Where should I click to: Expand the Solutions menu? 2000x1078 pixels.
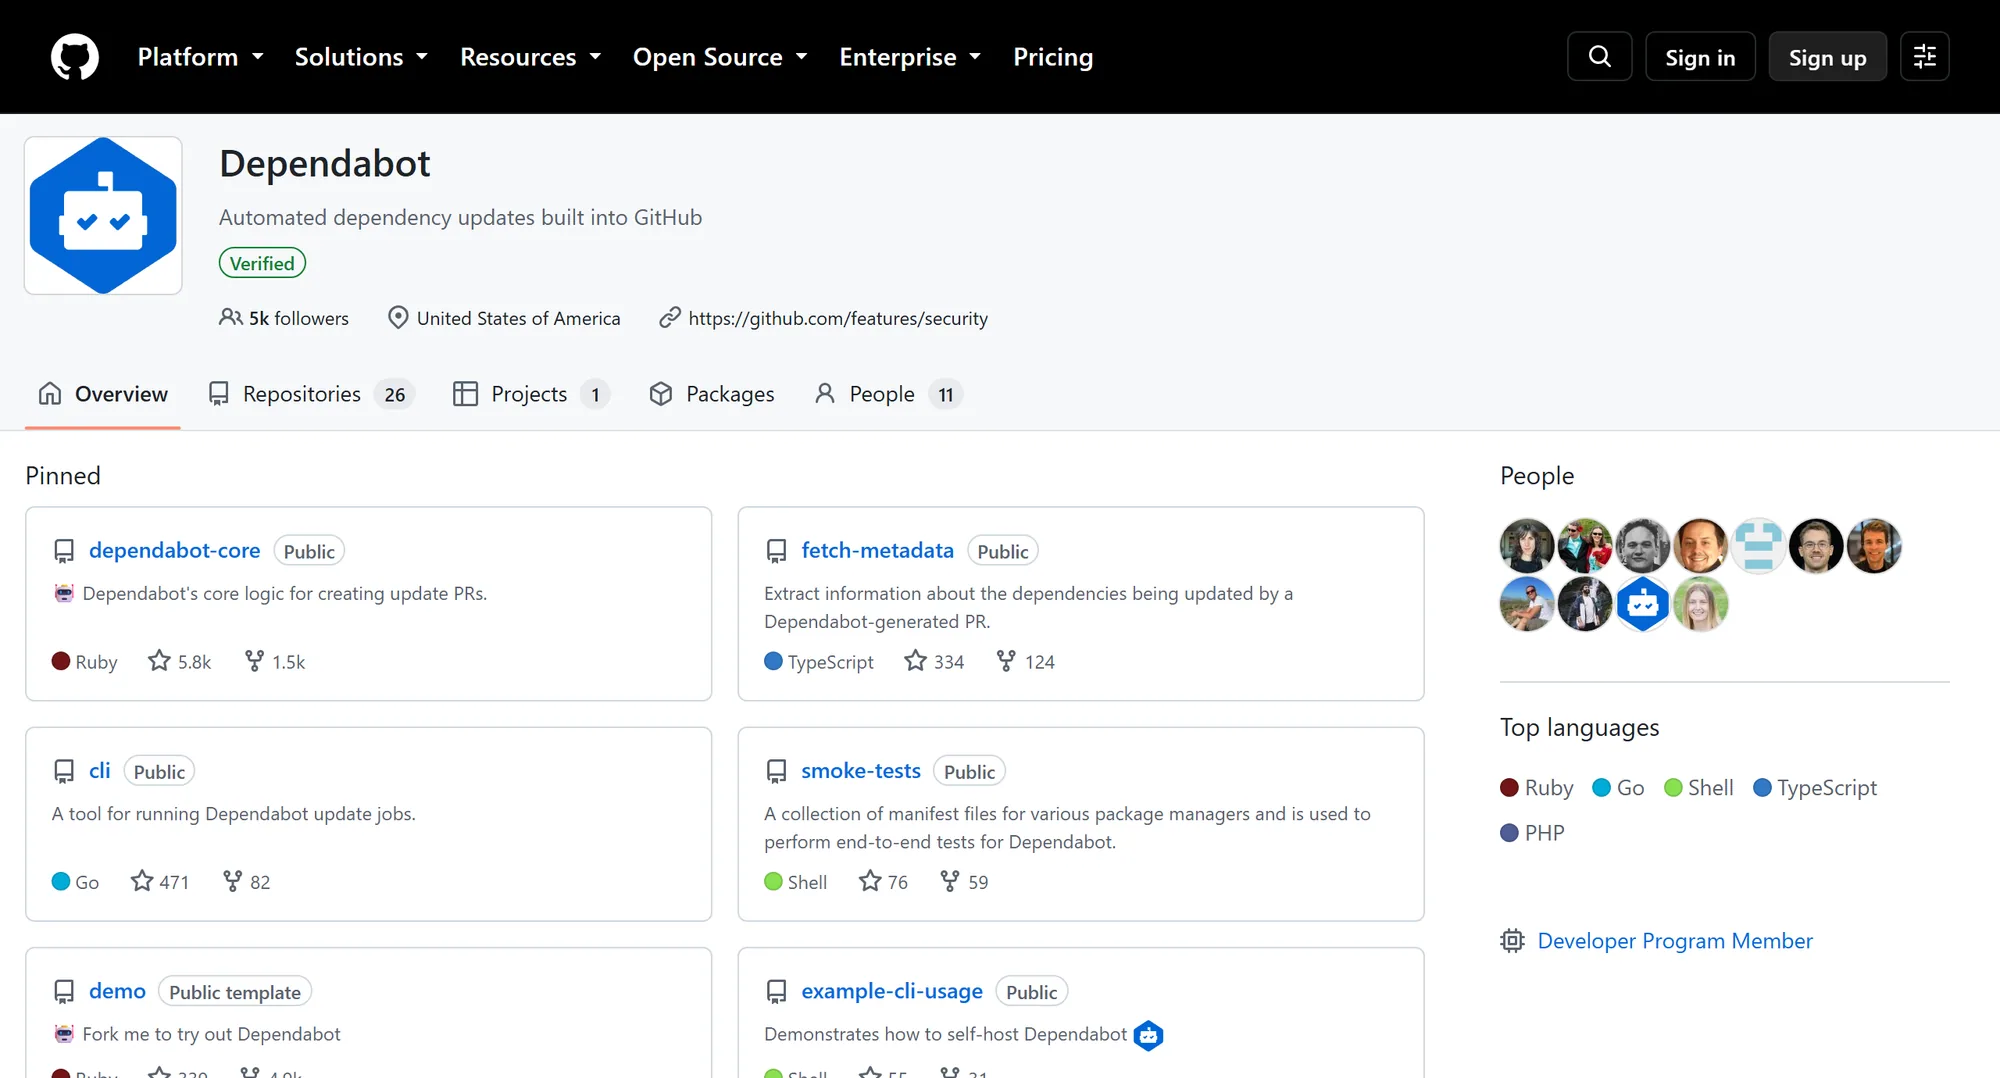click(x=361, y=57)
